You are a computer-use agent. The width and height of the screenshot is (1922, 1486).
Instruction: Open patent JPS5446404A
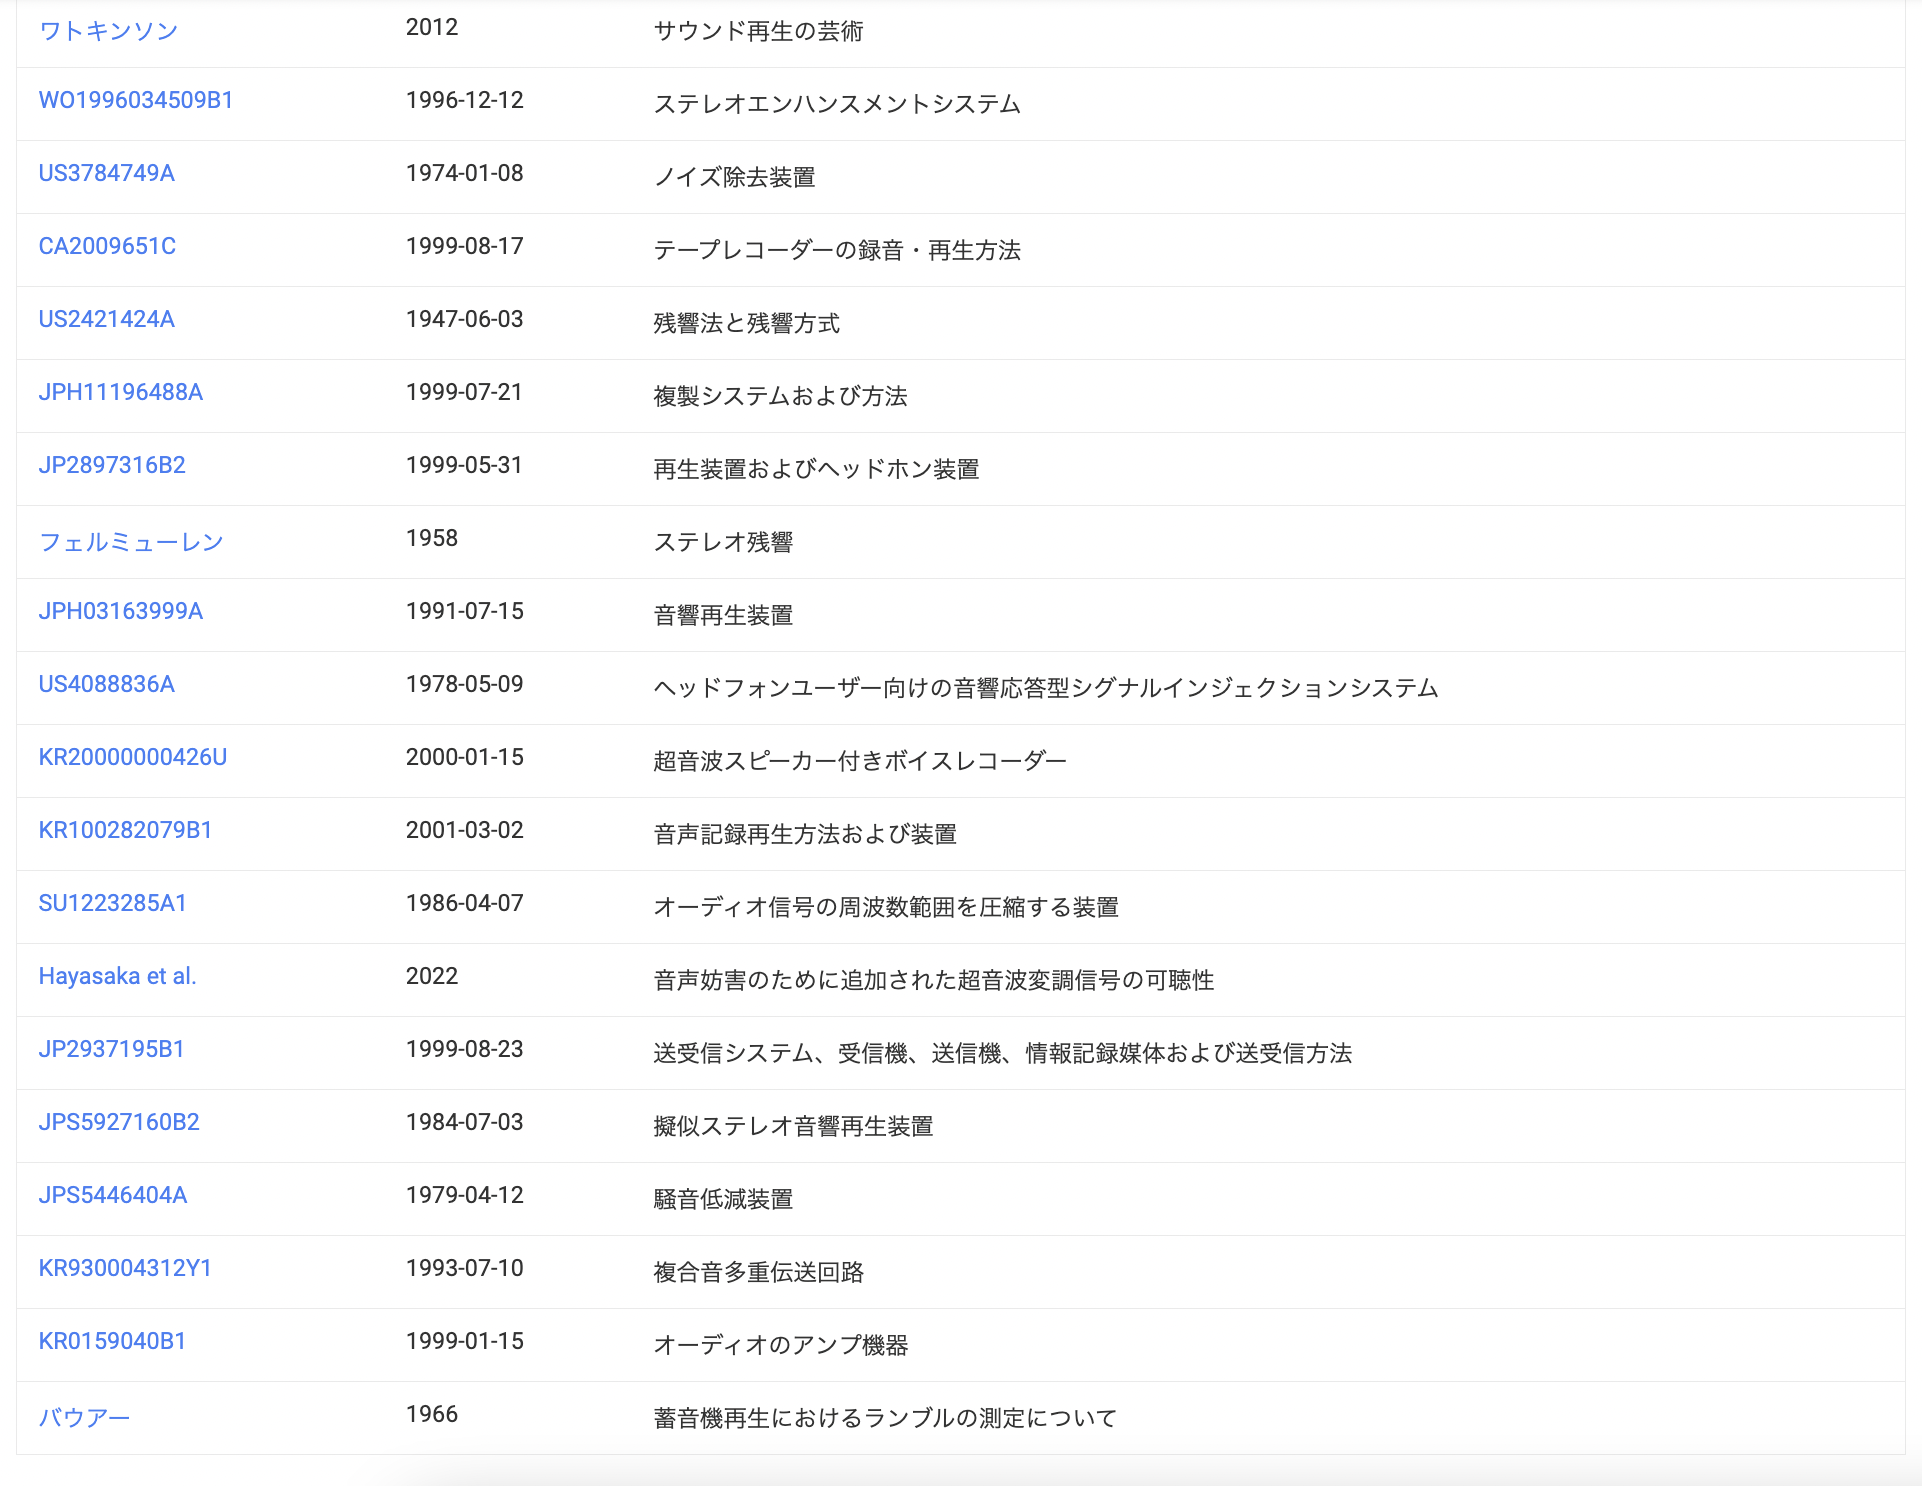pos(113,1195)
